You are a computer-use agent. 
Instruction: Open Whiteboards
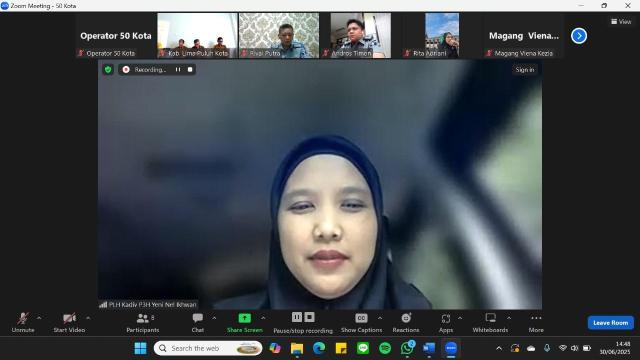pyautogui.click(x=490, y=322)
